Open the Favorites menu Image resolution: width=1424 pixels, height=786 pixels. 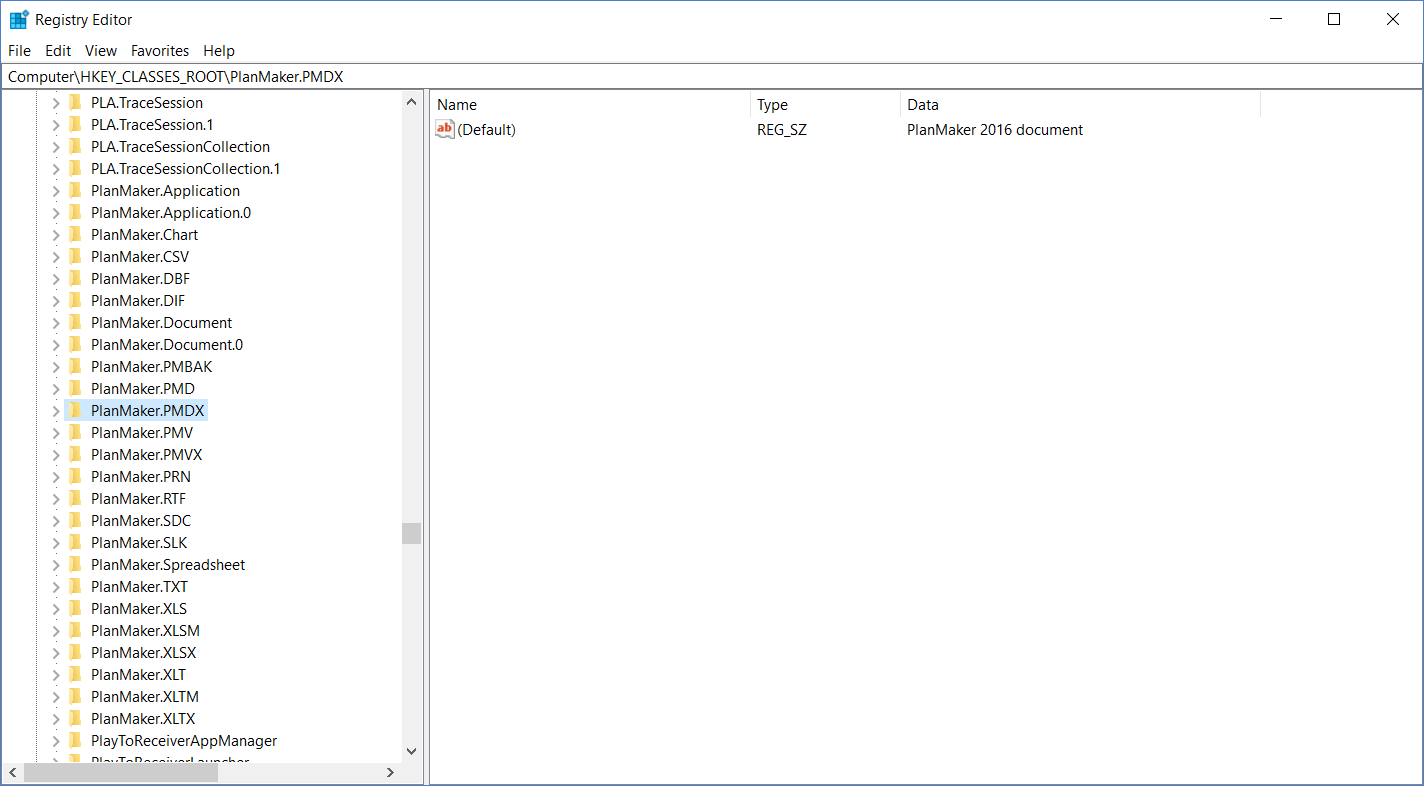pyautogui.click(x=160, y=51)
